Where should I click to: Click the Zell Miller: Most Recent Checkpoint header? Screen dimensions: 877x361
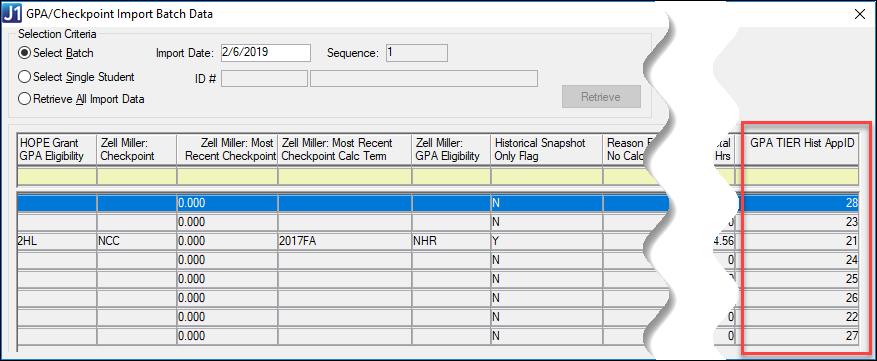point(227,150)
